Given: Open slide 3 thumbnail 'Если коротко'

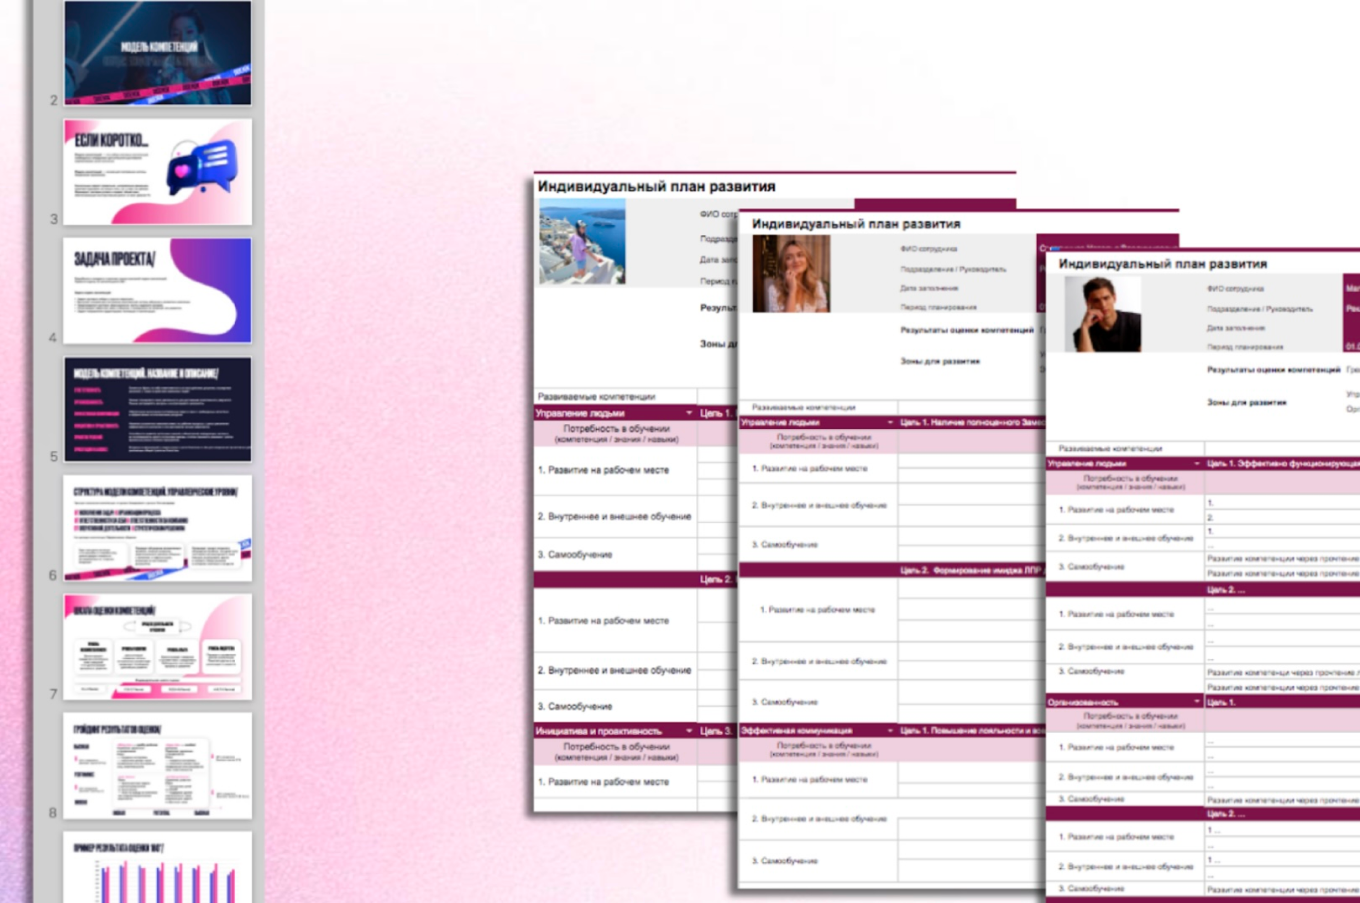Looking at the screenshot, I should click(157, 172).
